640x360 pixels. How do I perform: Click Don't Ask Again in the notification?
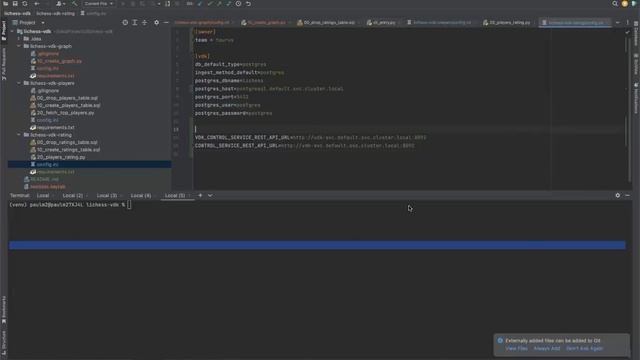[x=584, y=349]
